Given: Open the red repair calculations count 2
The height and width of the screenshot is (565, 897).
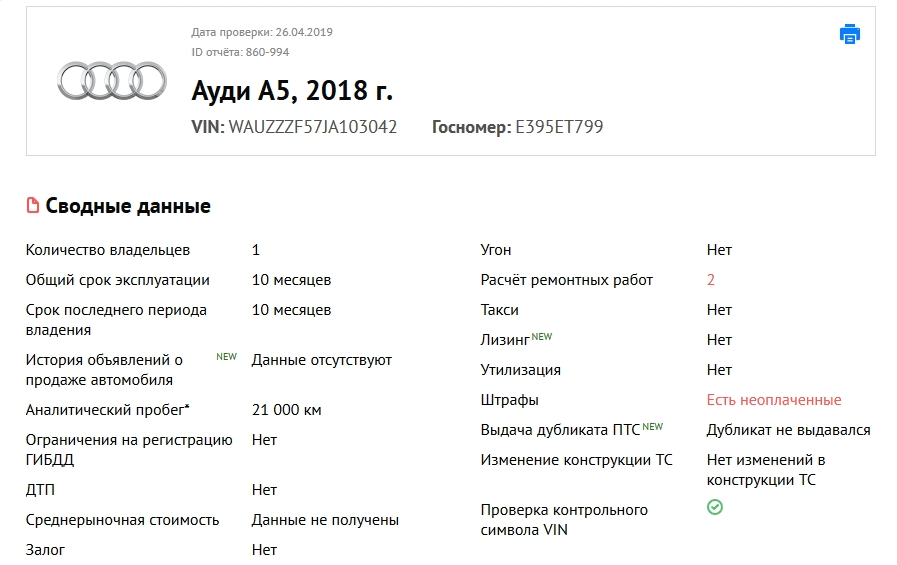Looking at the screenshot, I should tap(711, 280).
